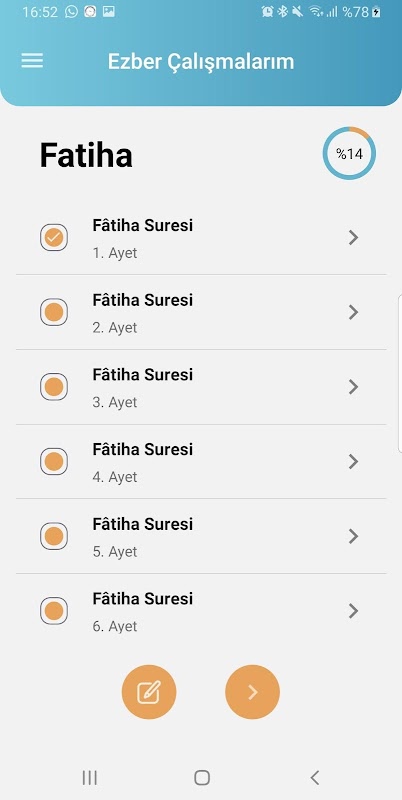Tap the Fatiha heading

(86, 155)
